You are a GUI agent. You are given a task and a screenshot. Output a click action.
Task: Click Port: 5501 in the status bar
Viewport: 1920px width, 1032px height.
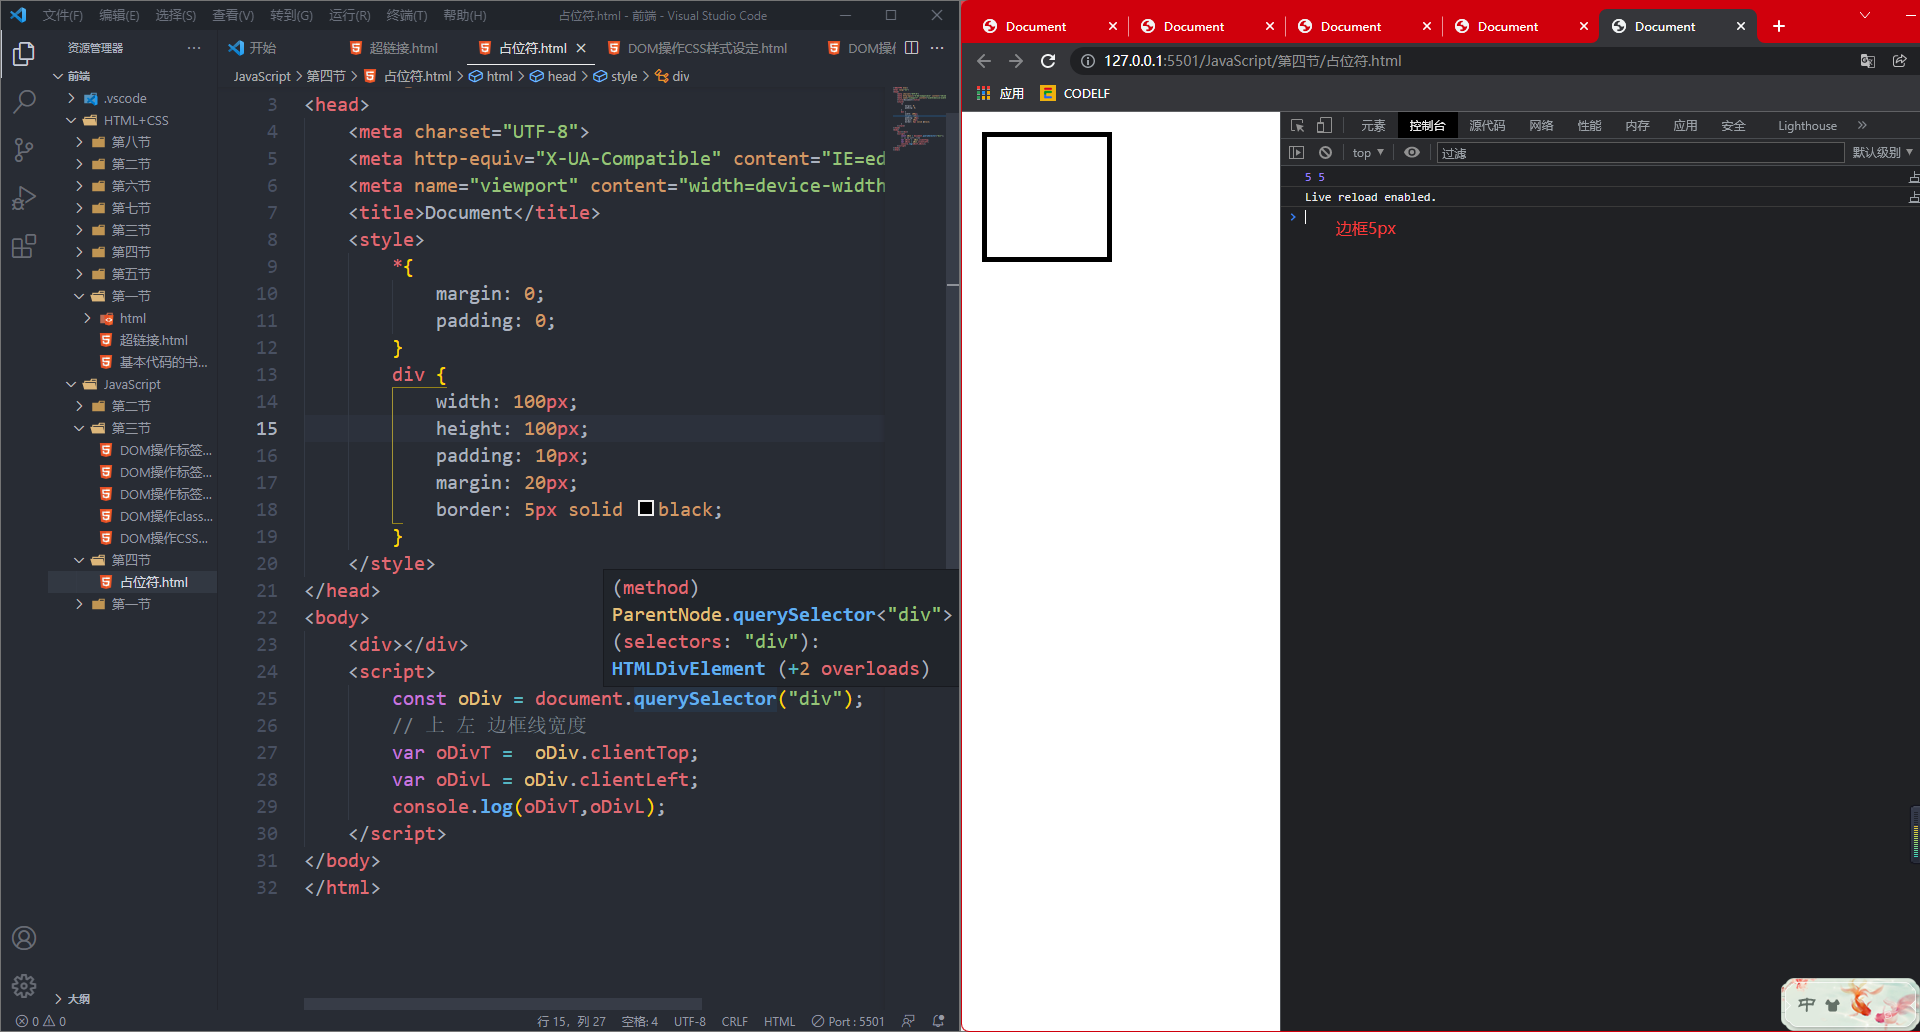(847, 1021)
